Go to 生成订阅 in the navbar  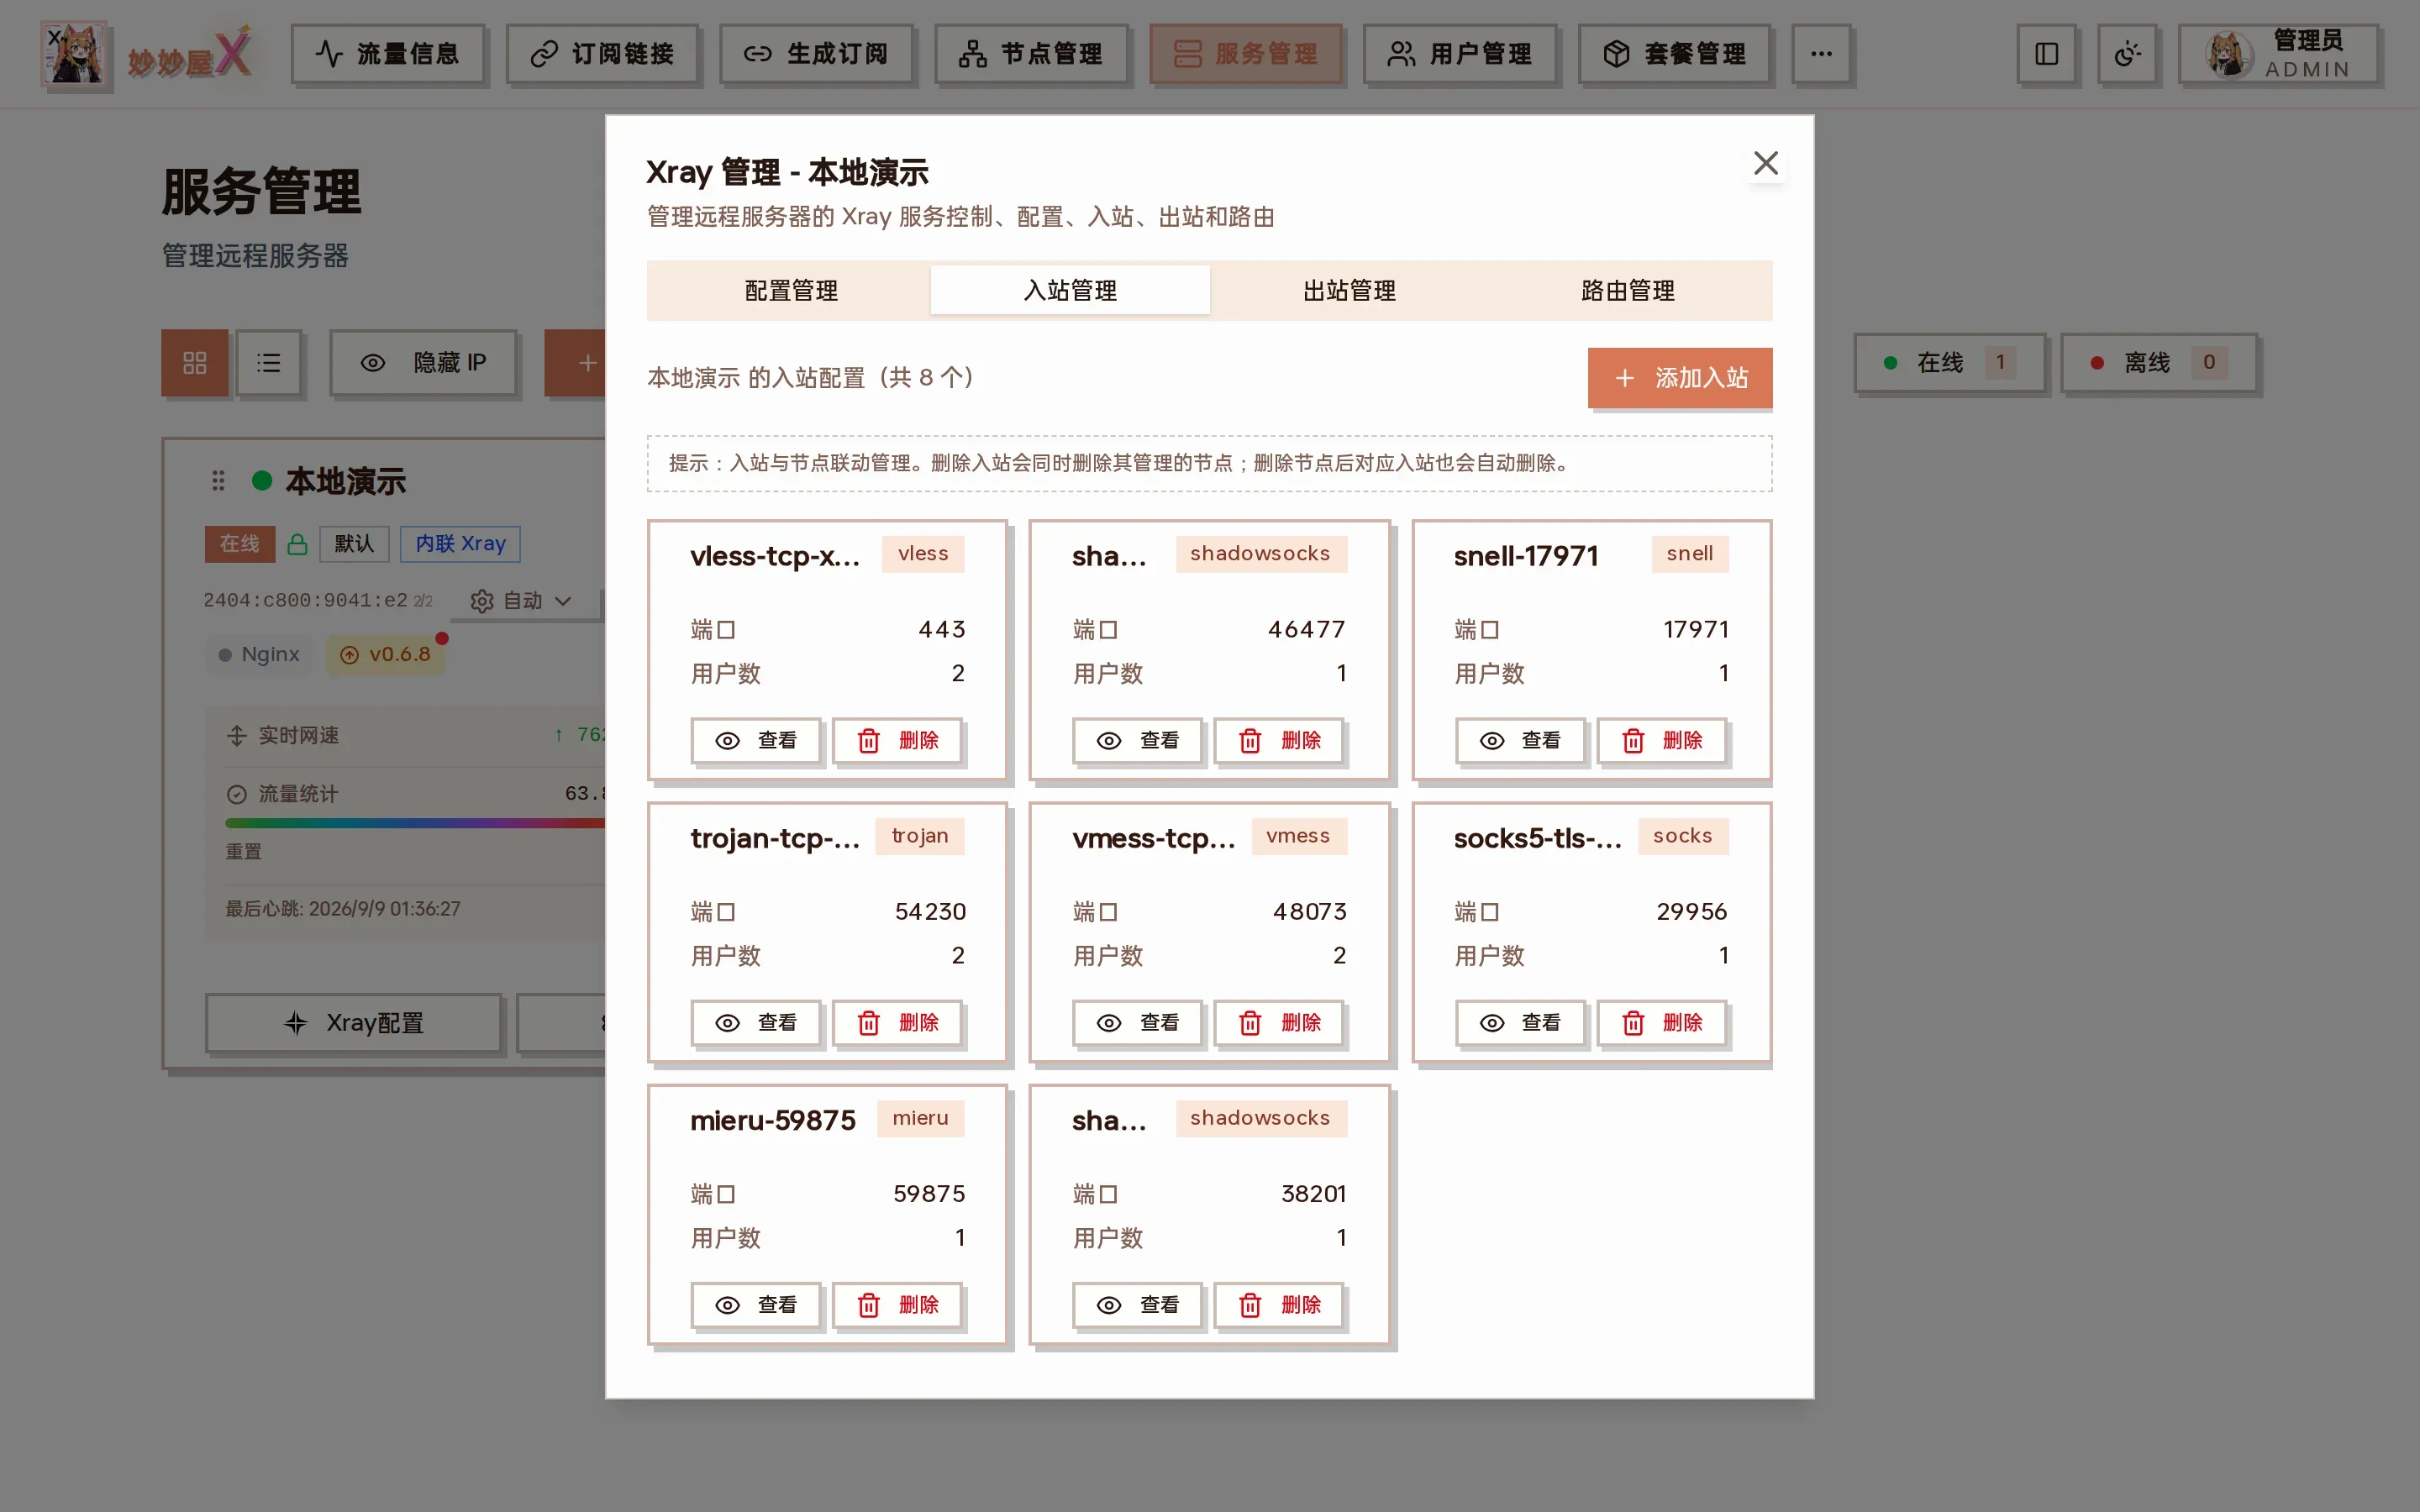click(x=816, y=54)
